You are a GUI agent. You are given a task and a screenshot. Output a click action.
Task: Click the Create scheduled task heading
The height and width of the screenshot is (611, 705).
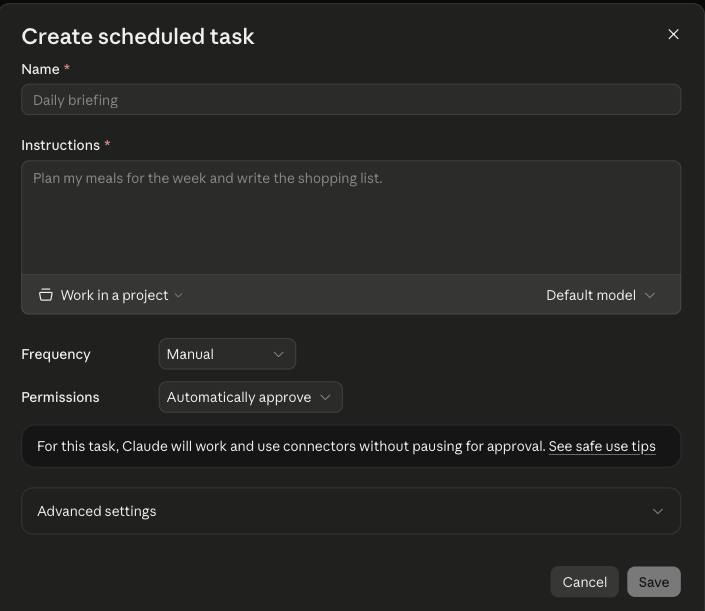coord(138,36)
